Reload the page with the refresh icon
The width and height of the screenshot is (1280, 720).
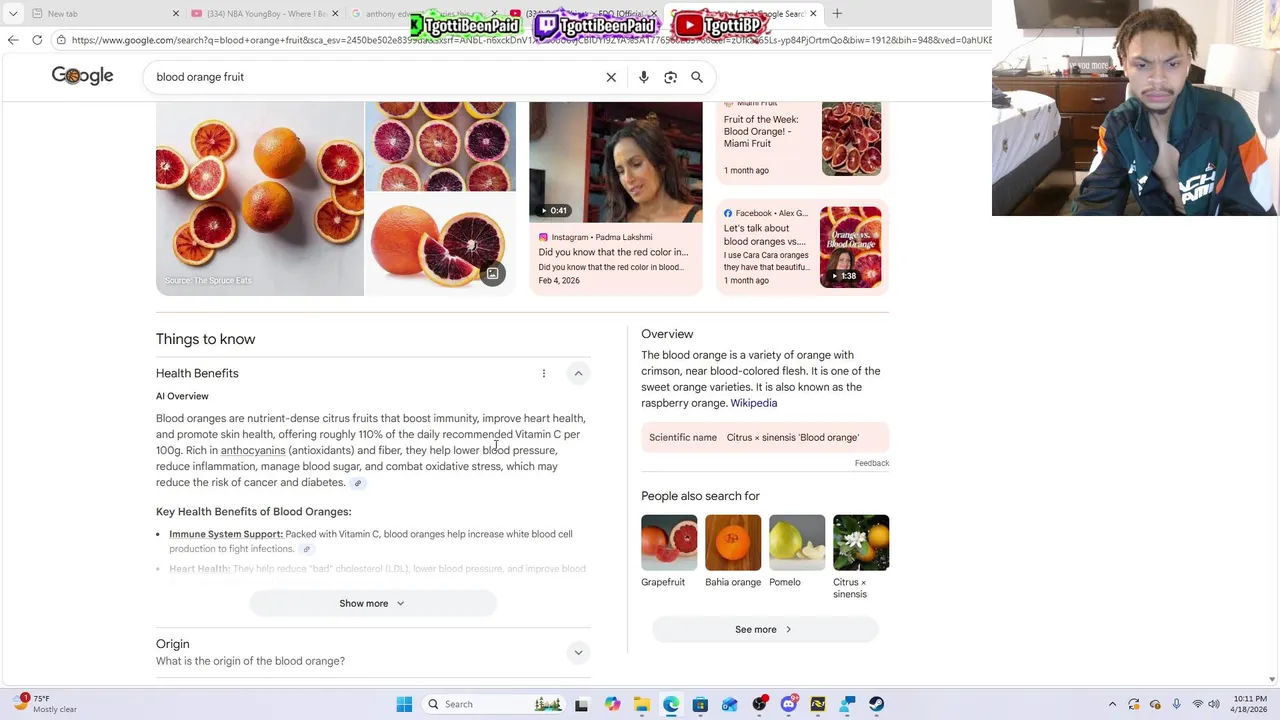(x=37, y=40)
